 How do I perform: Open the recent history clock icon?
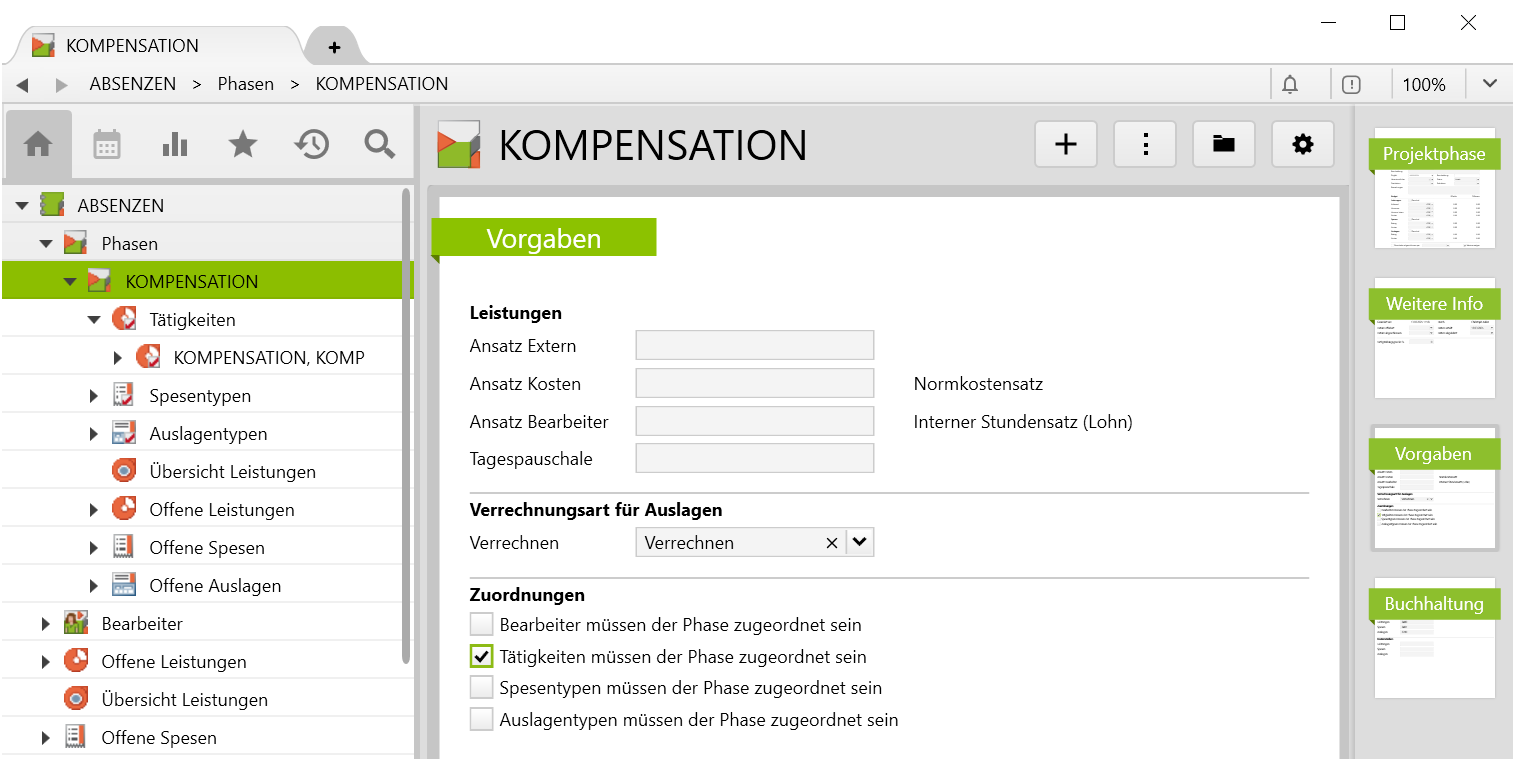click(311, 144)
